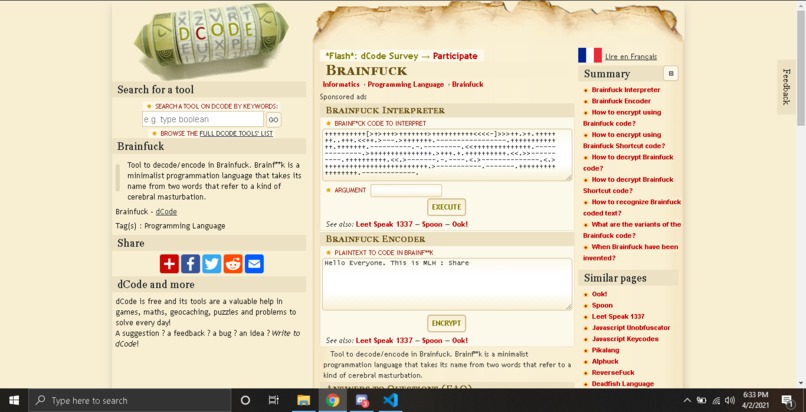
Task: Open Deadfish Language similar page
Action: (x=622, y=384)
